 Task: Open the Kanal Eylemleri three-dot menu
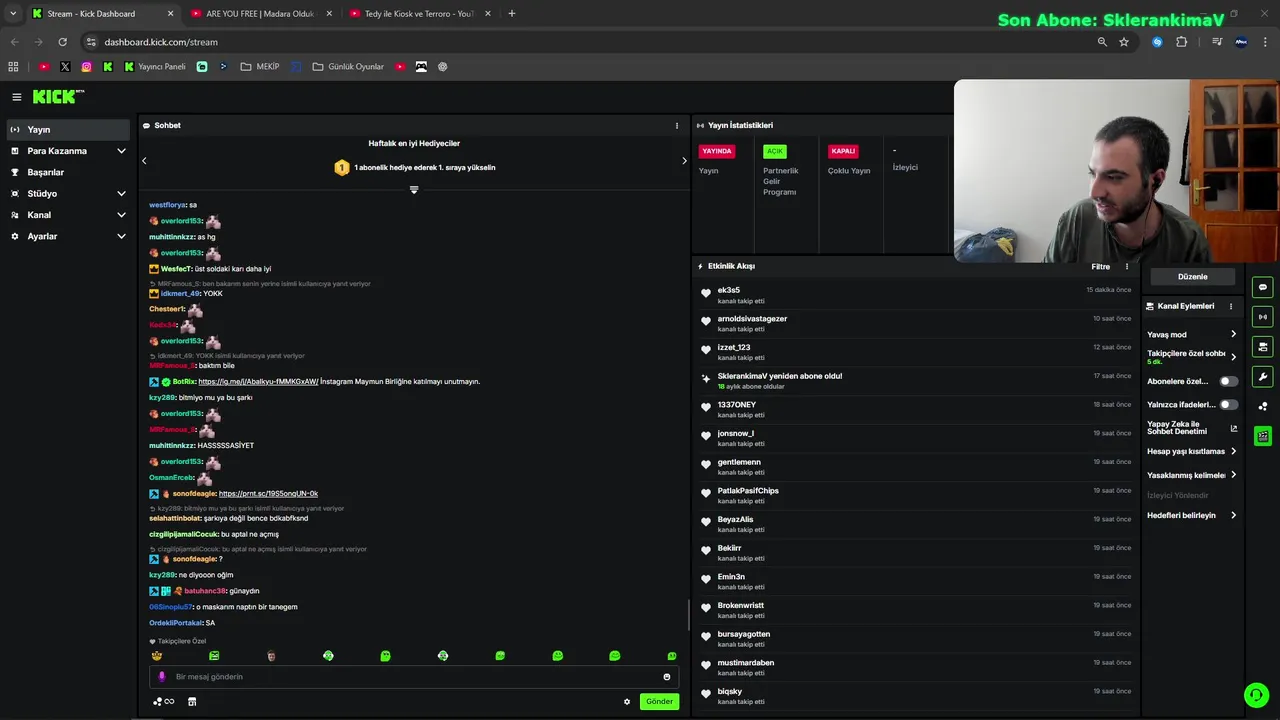coord(1231,306)
